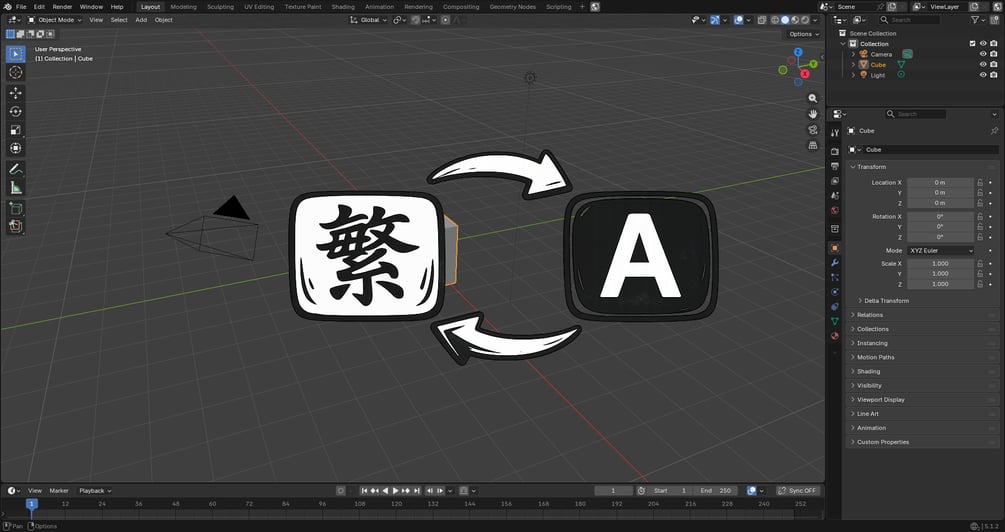The width and height of the screenshot is (1005, 532).
Task: Click the current frame field
Action: tap(613, 490)
